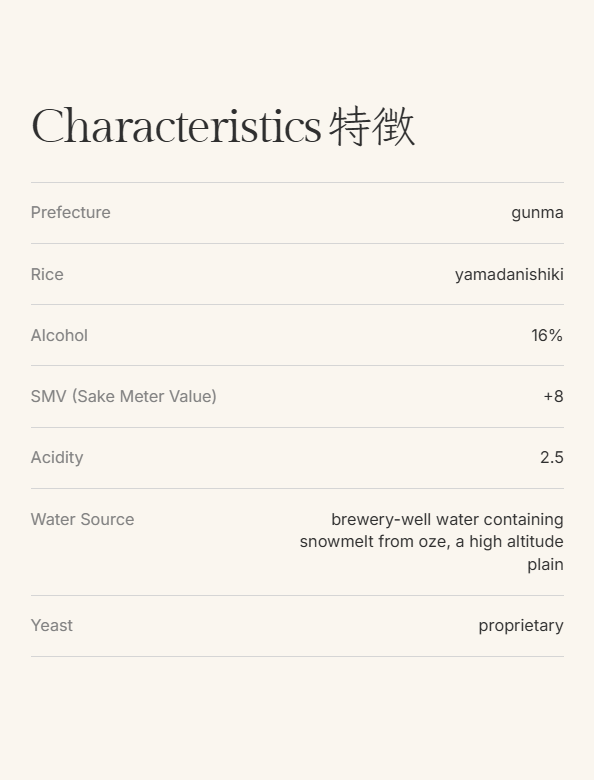This screenshot has height=780, width=594.
Task: Click the 'Sake Meter Value' parenthetical text
Action: click(x=144, y=396)
